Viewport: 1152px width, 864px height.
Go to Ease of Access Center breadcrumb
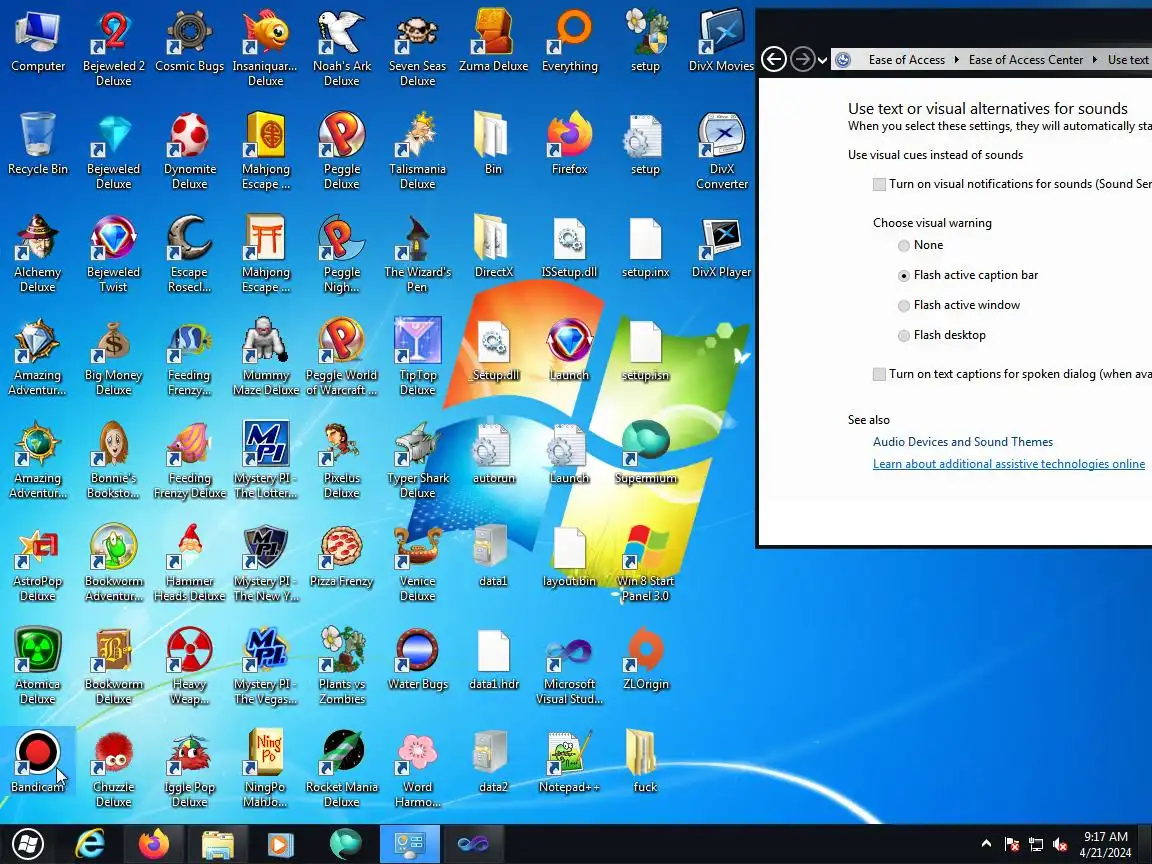point(1026,60)
